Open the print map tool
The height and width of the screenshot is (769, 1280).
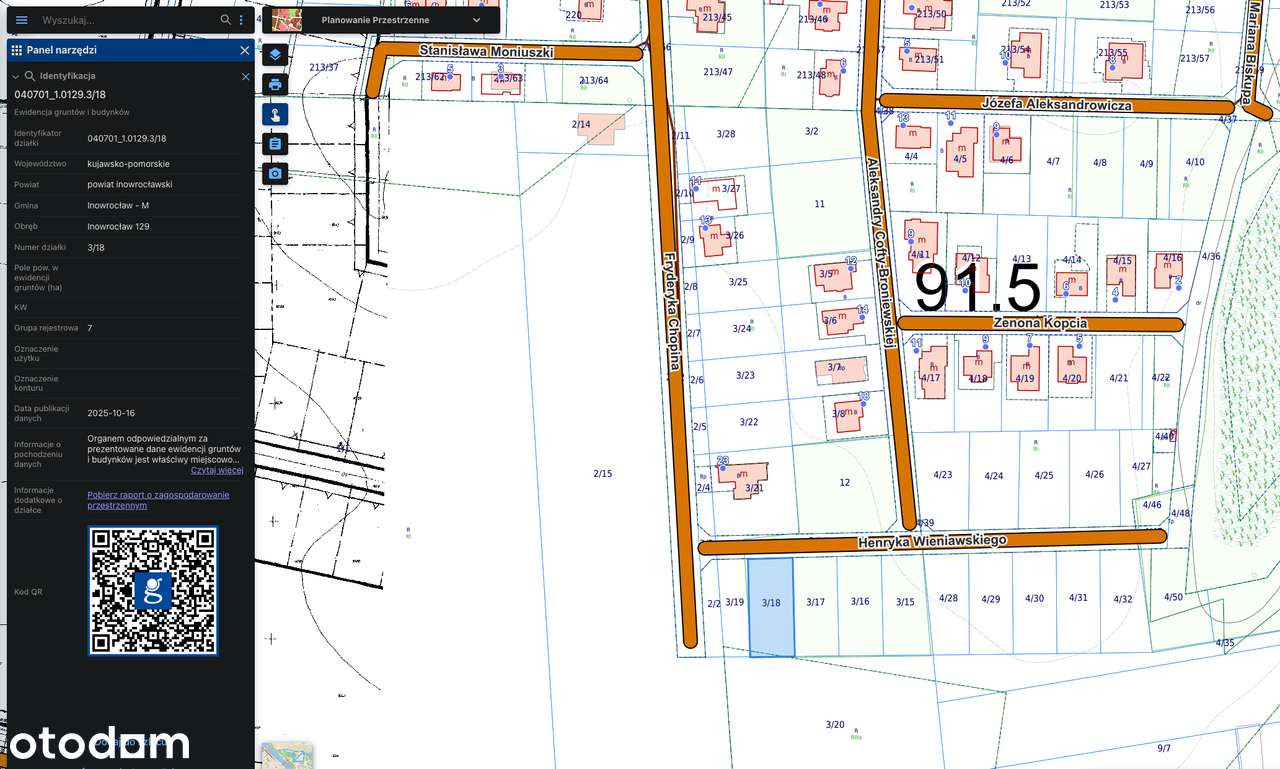[275, 84]
